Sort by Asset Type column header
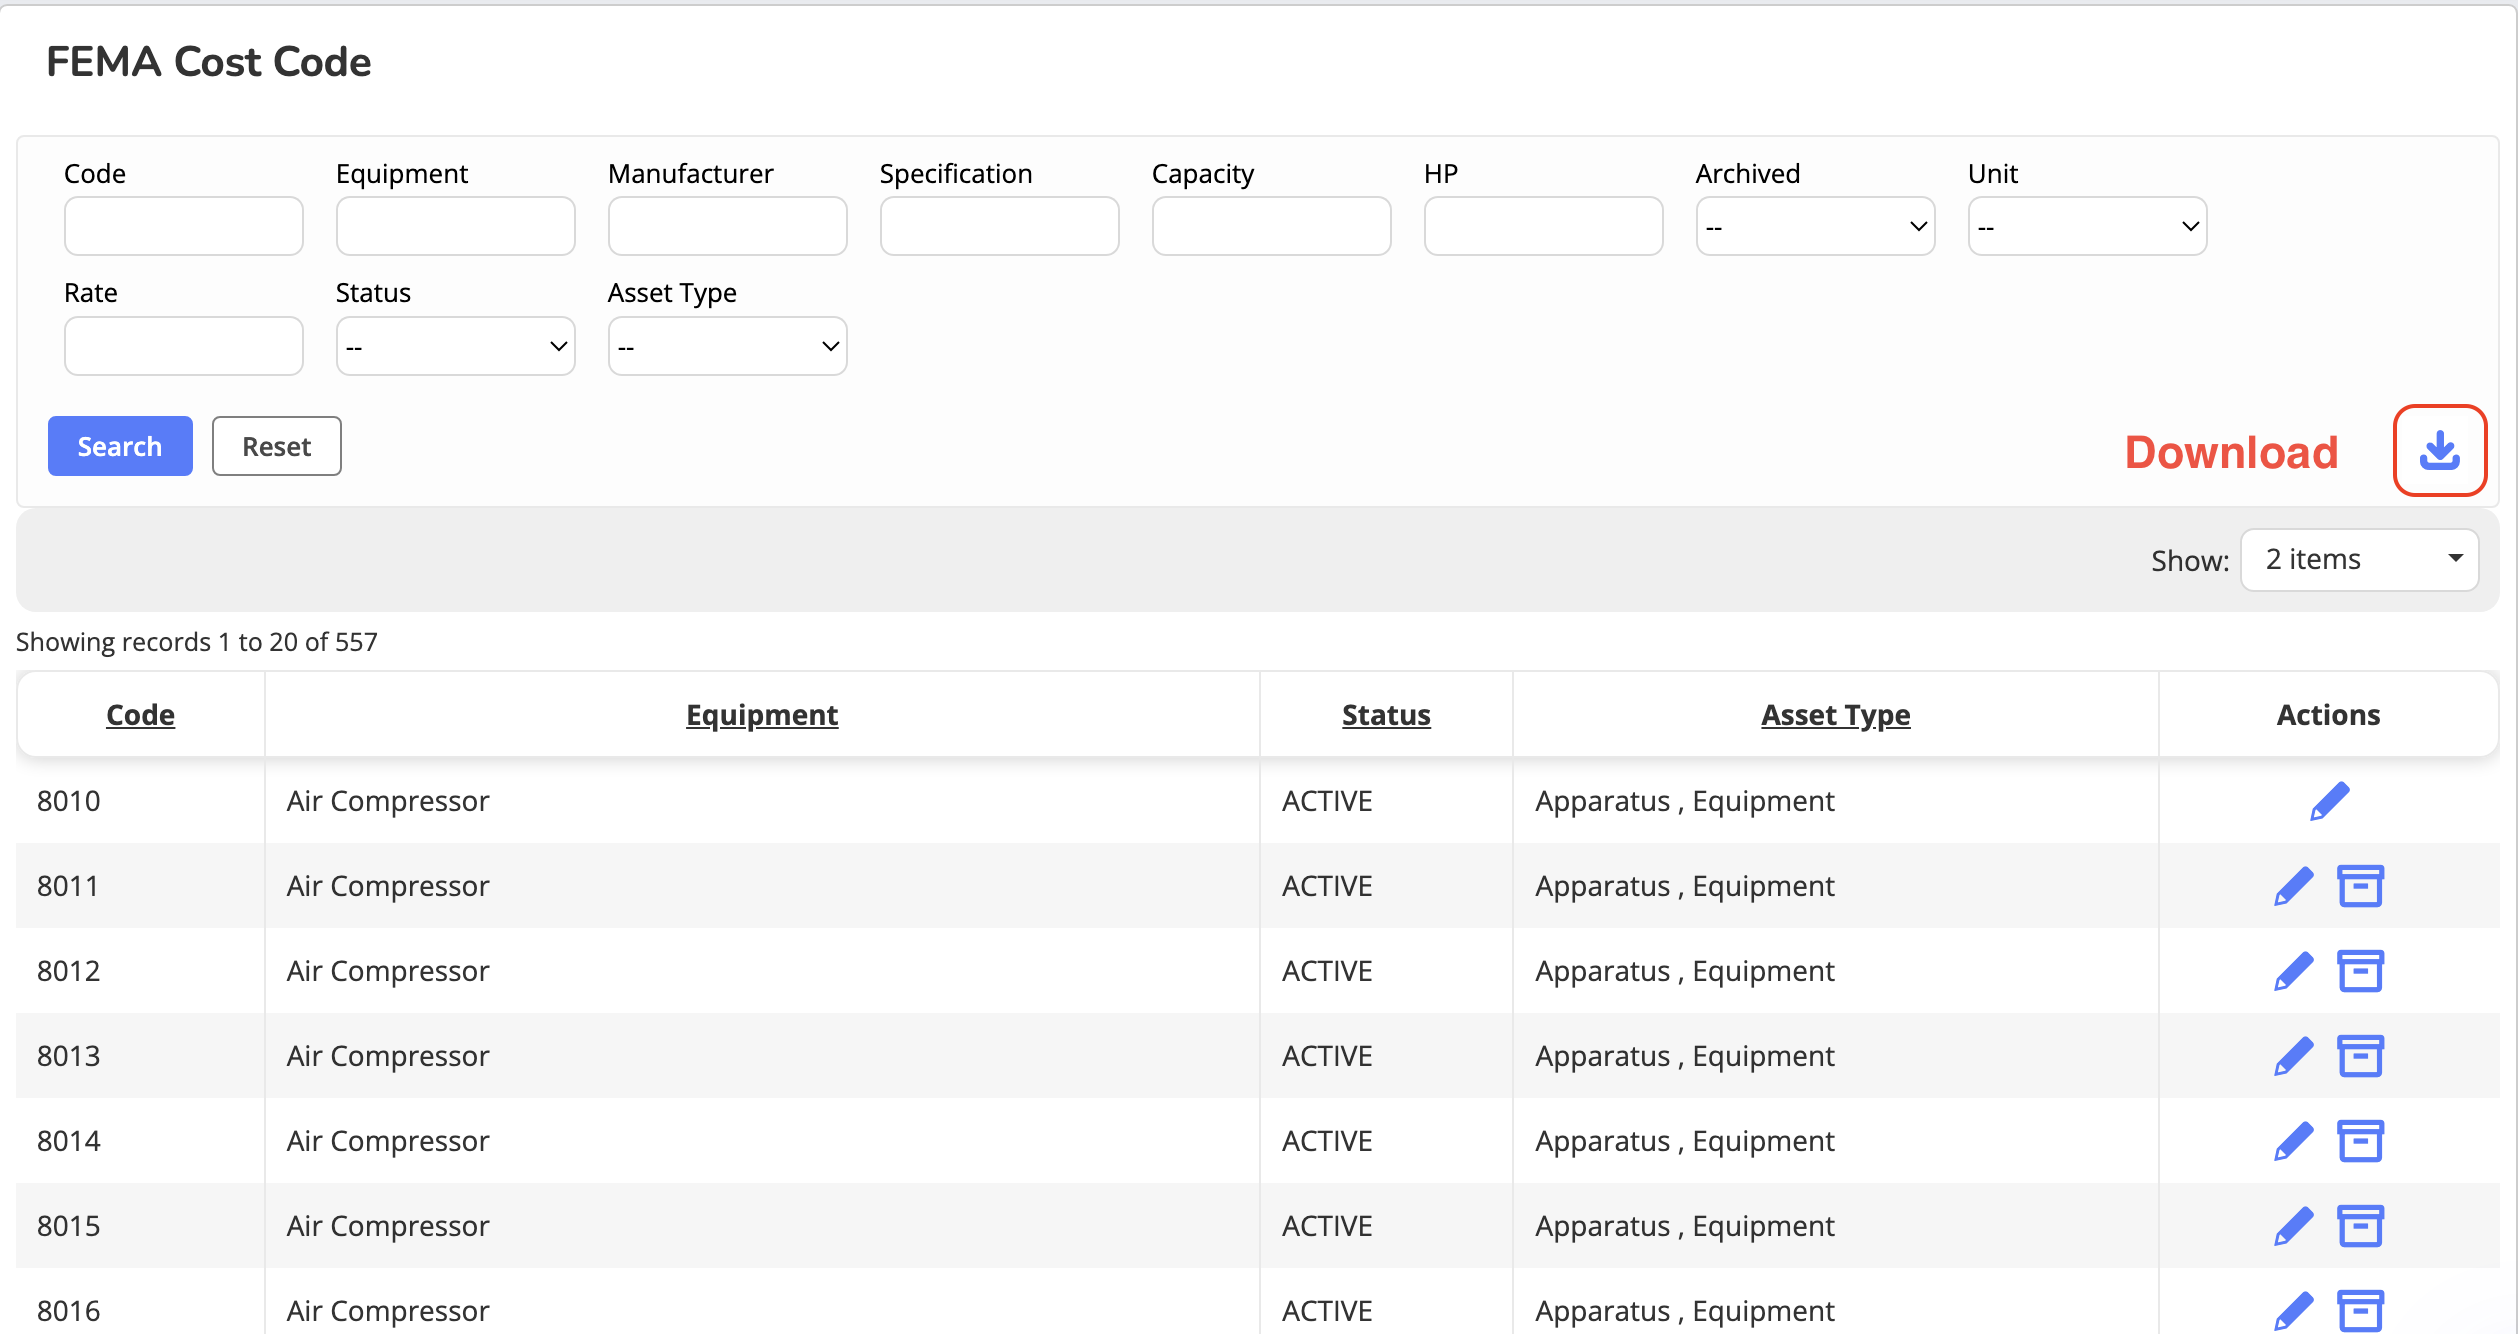 point(1835,715)
